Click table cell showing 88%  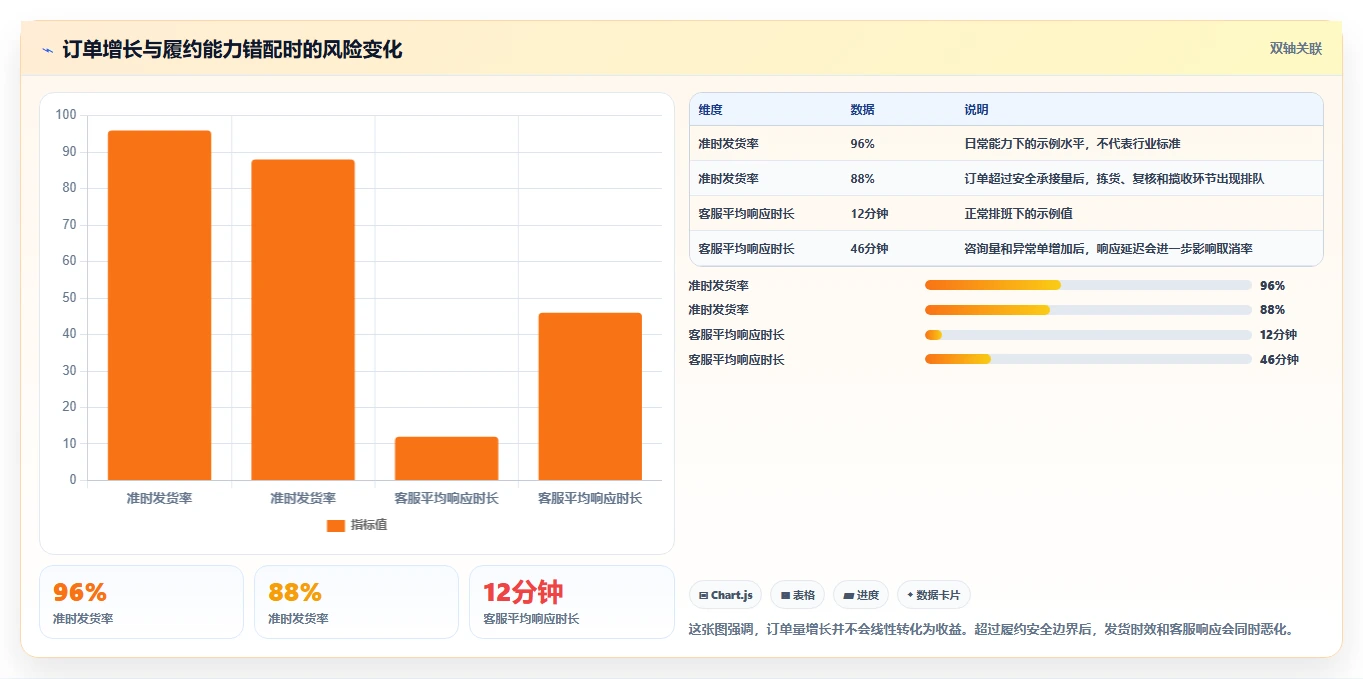tap(862, 179)
